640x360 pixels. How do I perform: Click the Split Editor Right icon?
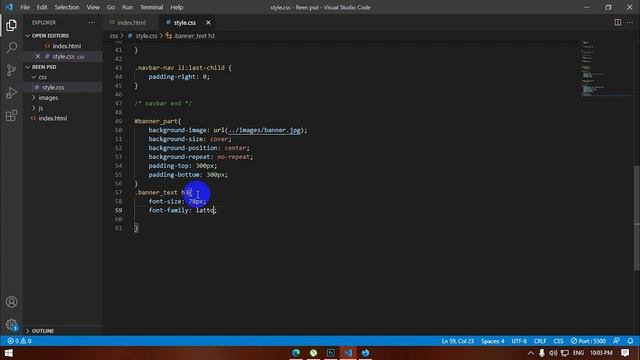(618, 22)
